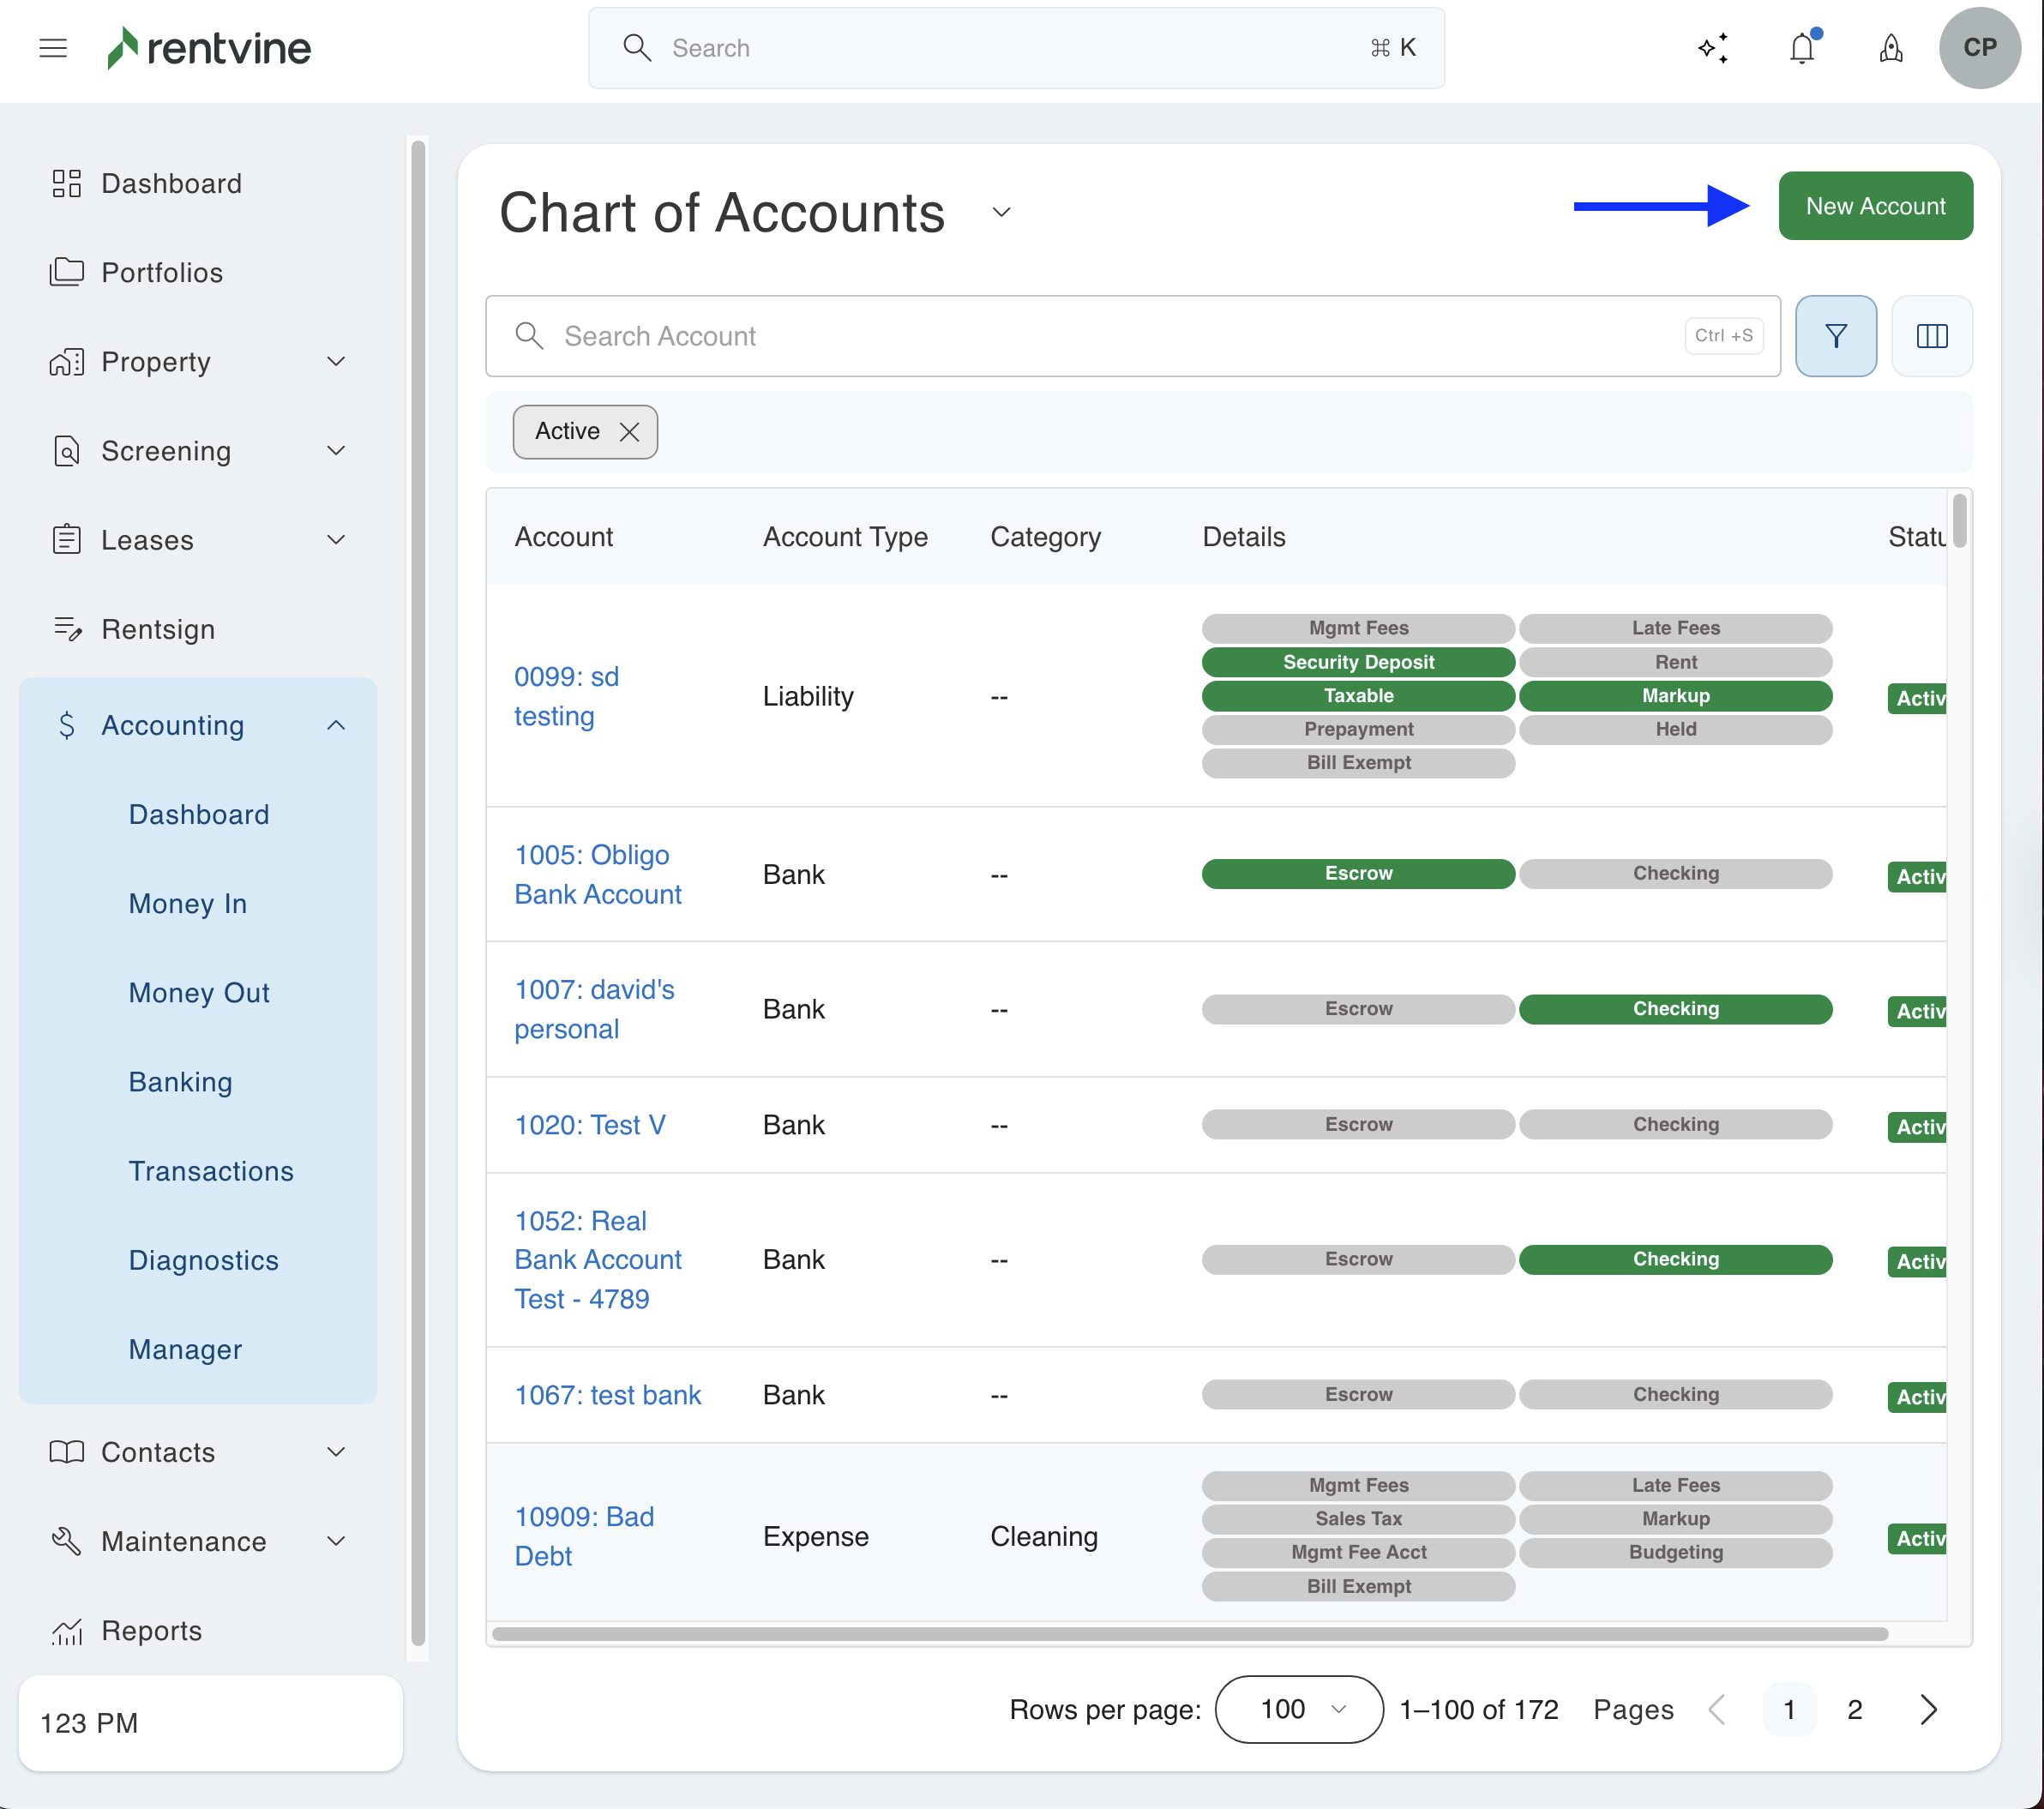The width and height of the screenshot is (2044, 1809).
Task: Open the 1020: Test V account link
Action: coord(589,1125)
